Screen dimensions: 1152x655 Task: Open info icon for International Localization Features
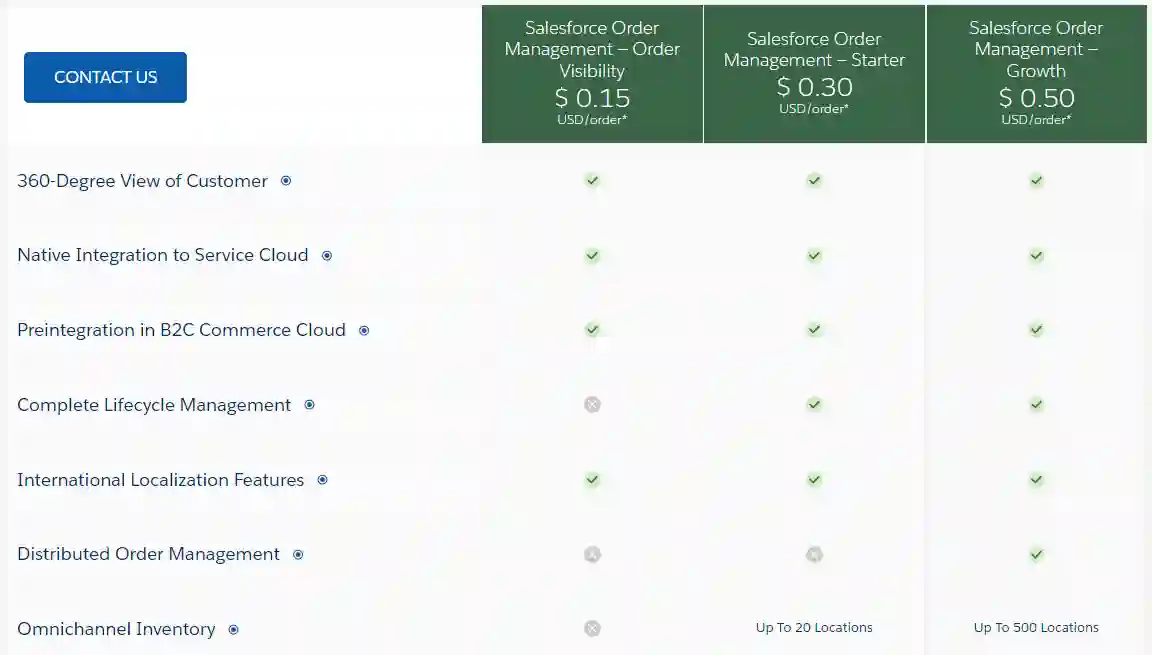coord(322,480)
